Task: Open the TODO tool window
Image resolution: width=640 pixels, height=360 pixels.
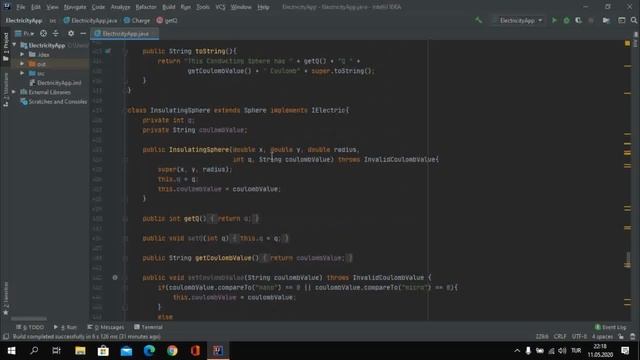Action: (30, 327)
